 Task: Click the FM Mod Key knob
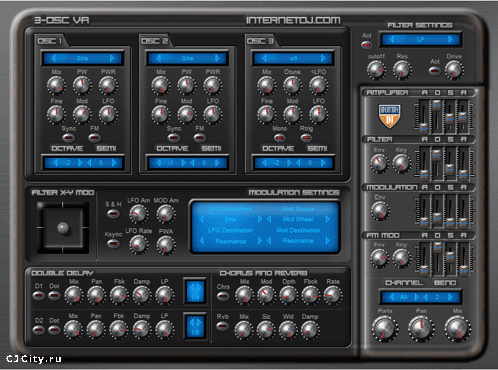(x=401, y=258)
